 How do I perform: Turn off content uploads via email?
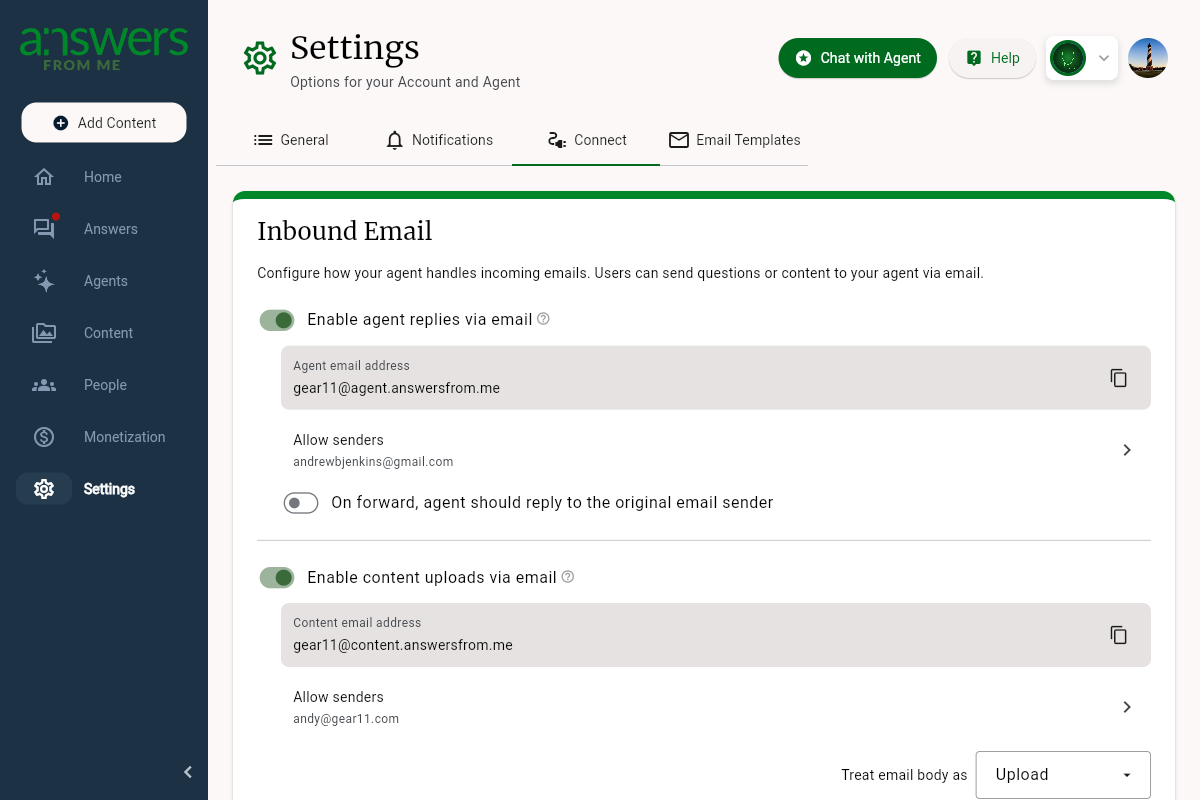pos(277,577)
